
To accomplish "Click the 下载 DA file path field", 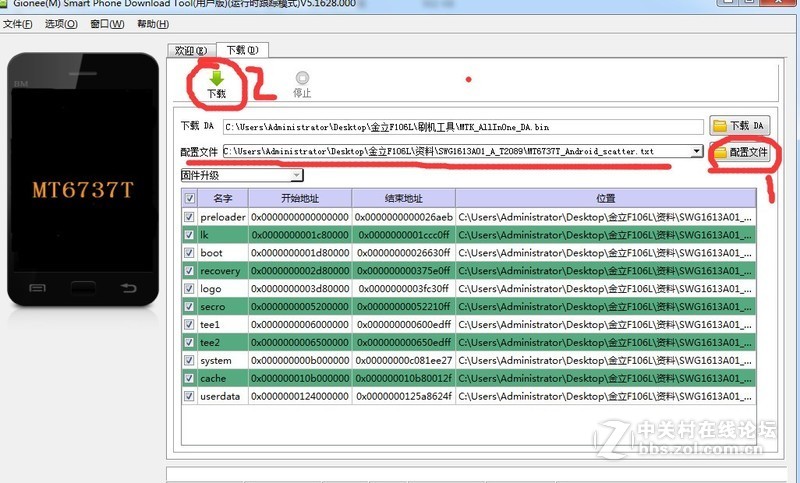I will click(x=463, y=126).
